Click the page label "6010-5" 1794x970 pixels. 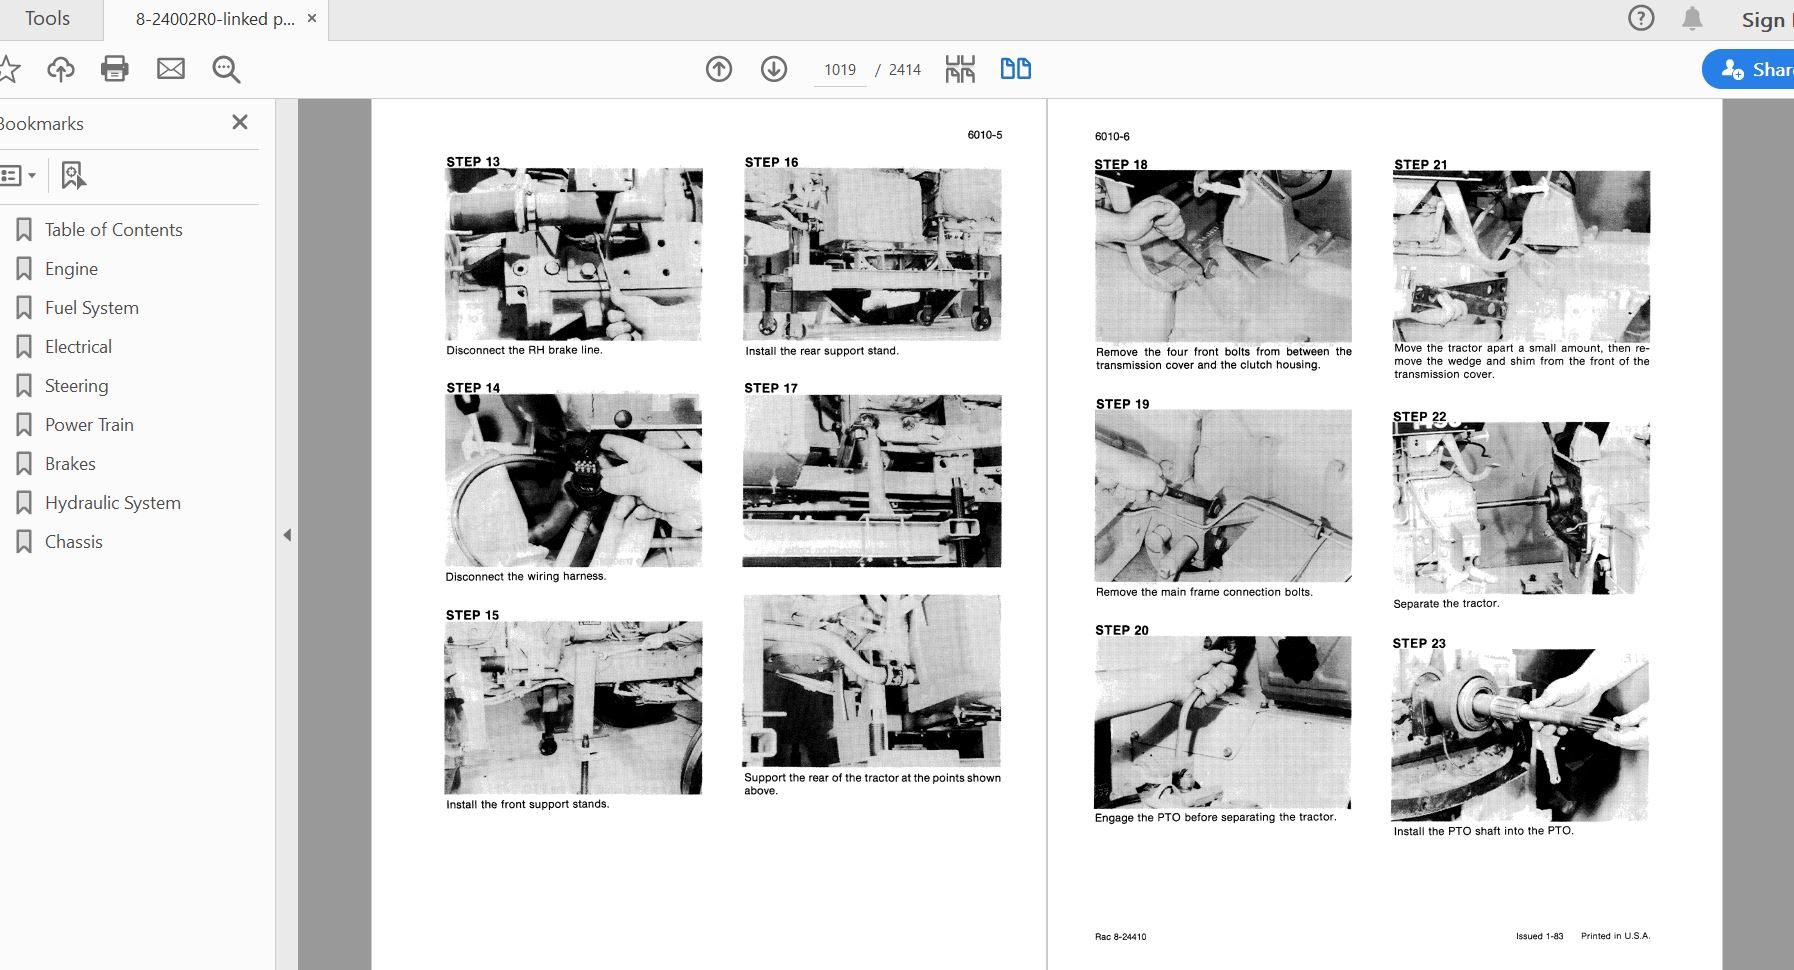(x=985, y=135)
